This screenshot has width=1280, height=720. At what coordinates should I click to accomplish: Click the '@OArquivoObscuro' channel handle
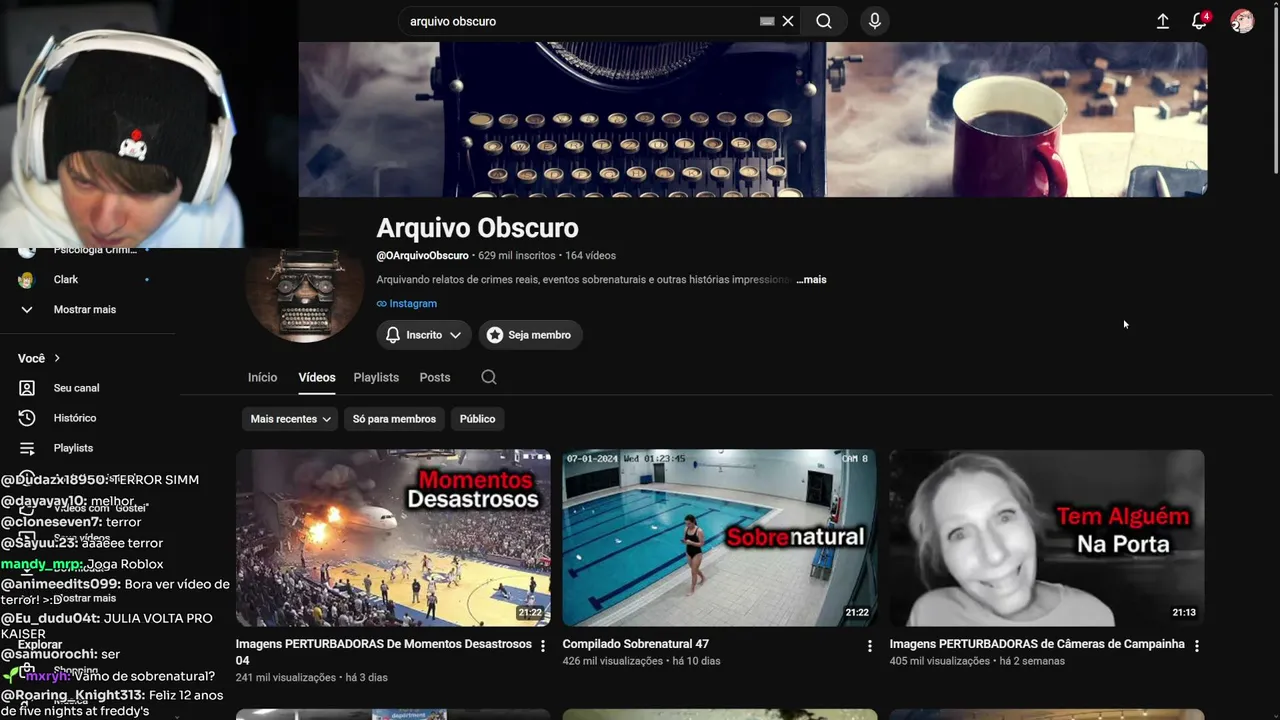click(x=422, y=256)
